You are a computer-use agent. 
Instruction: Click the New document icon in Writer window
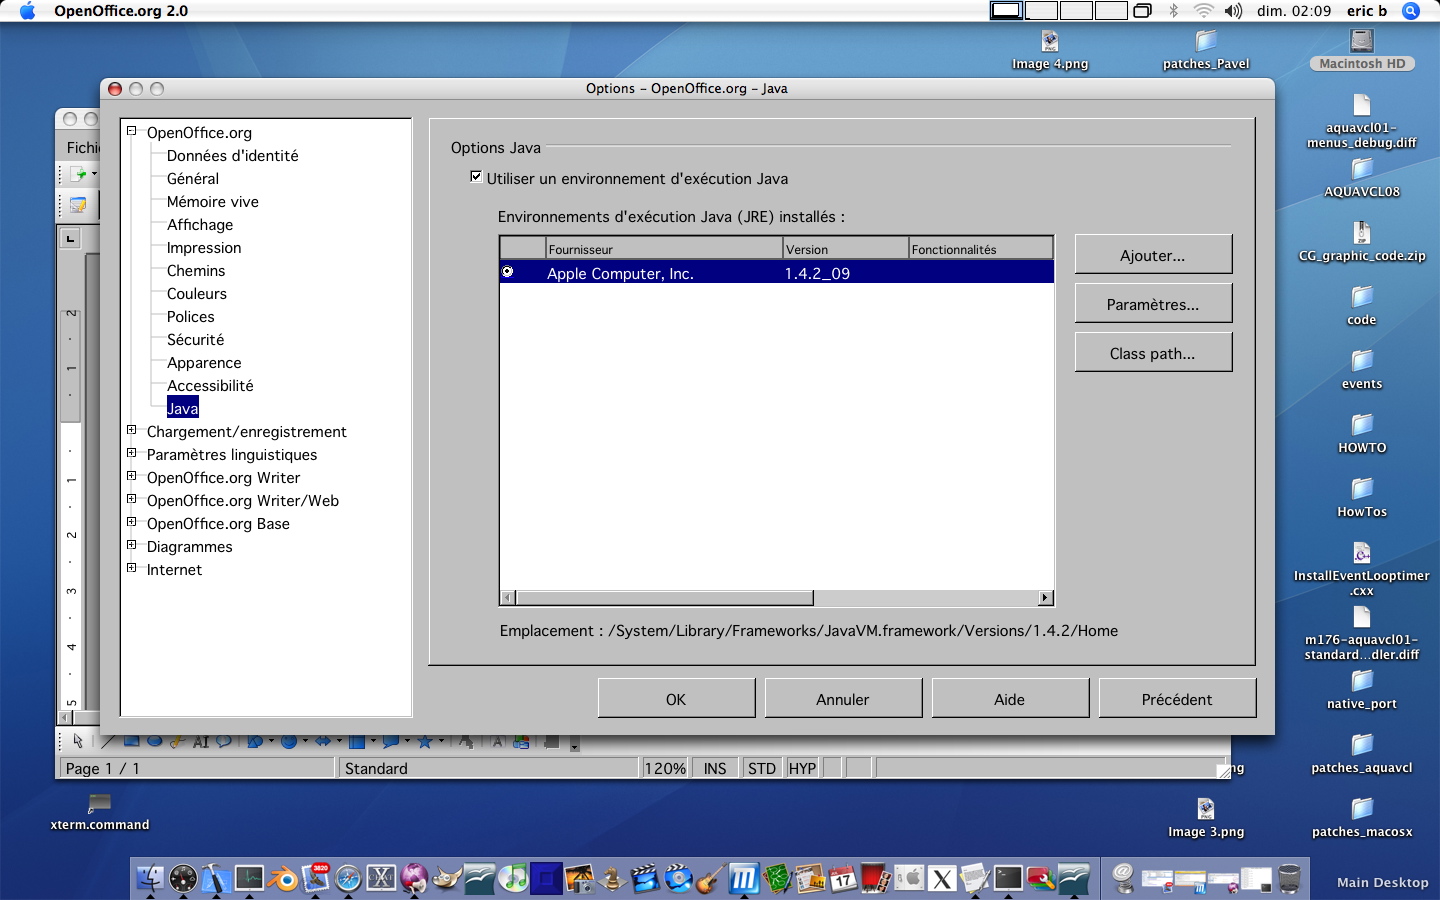click(80, 174)
